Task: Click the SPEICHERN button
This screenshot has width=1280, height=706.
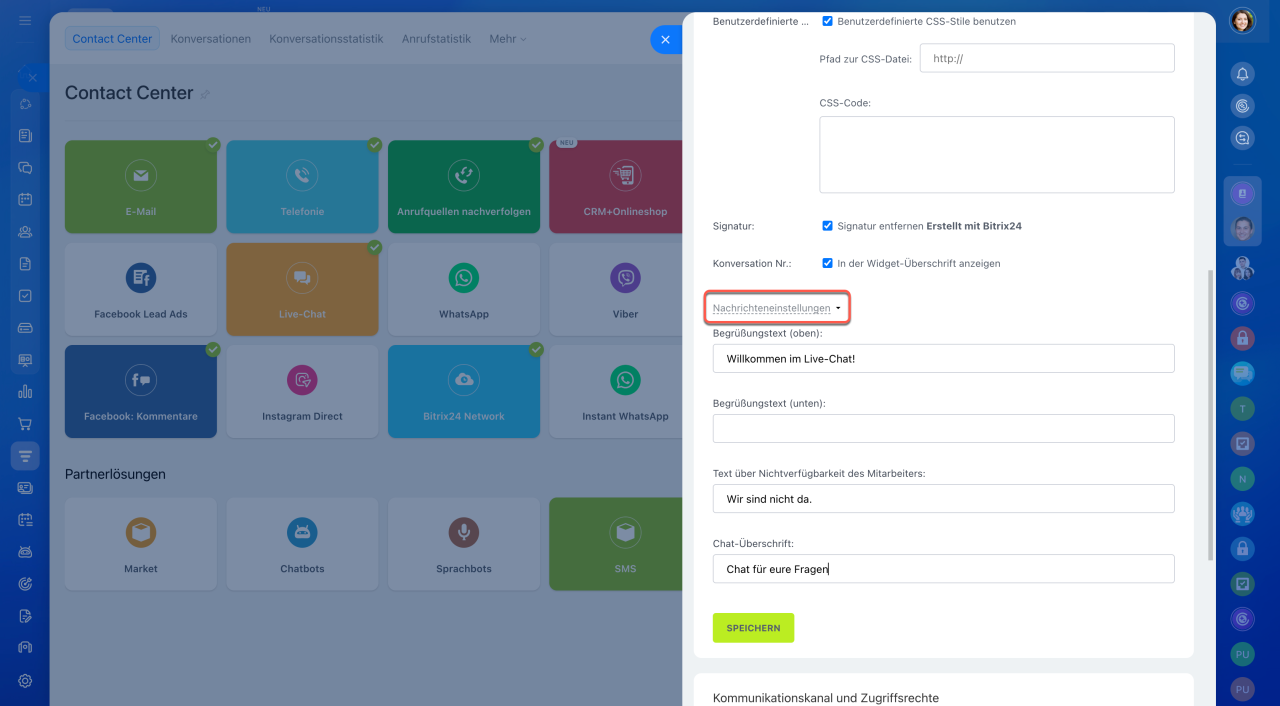Action: click(753, 628)
